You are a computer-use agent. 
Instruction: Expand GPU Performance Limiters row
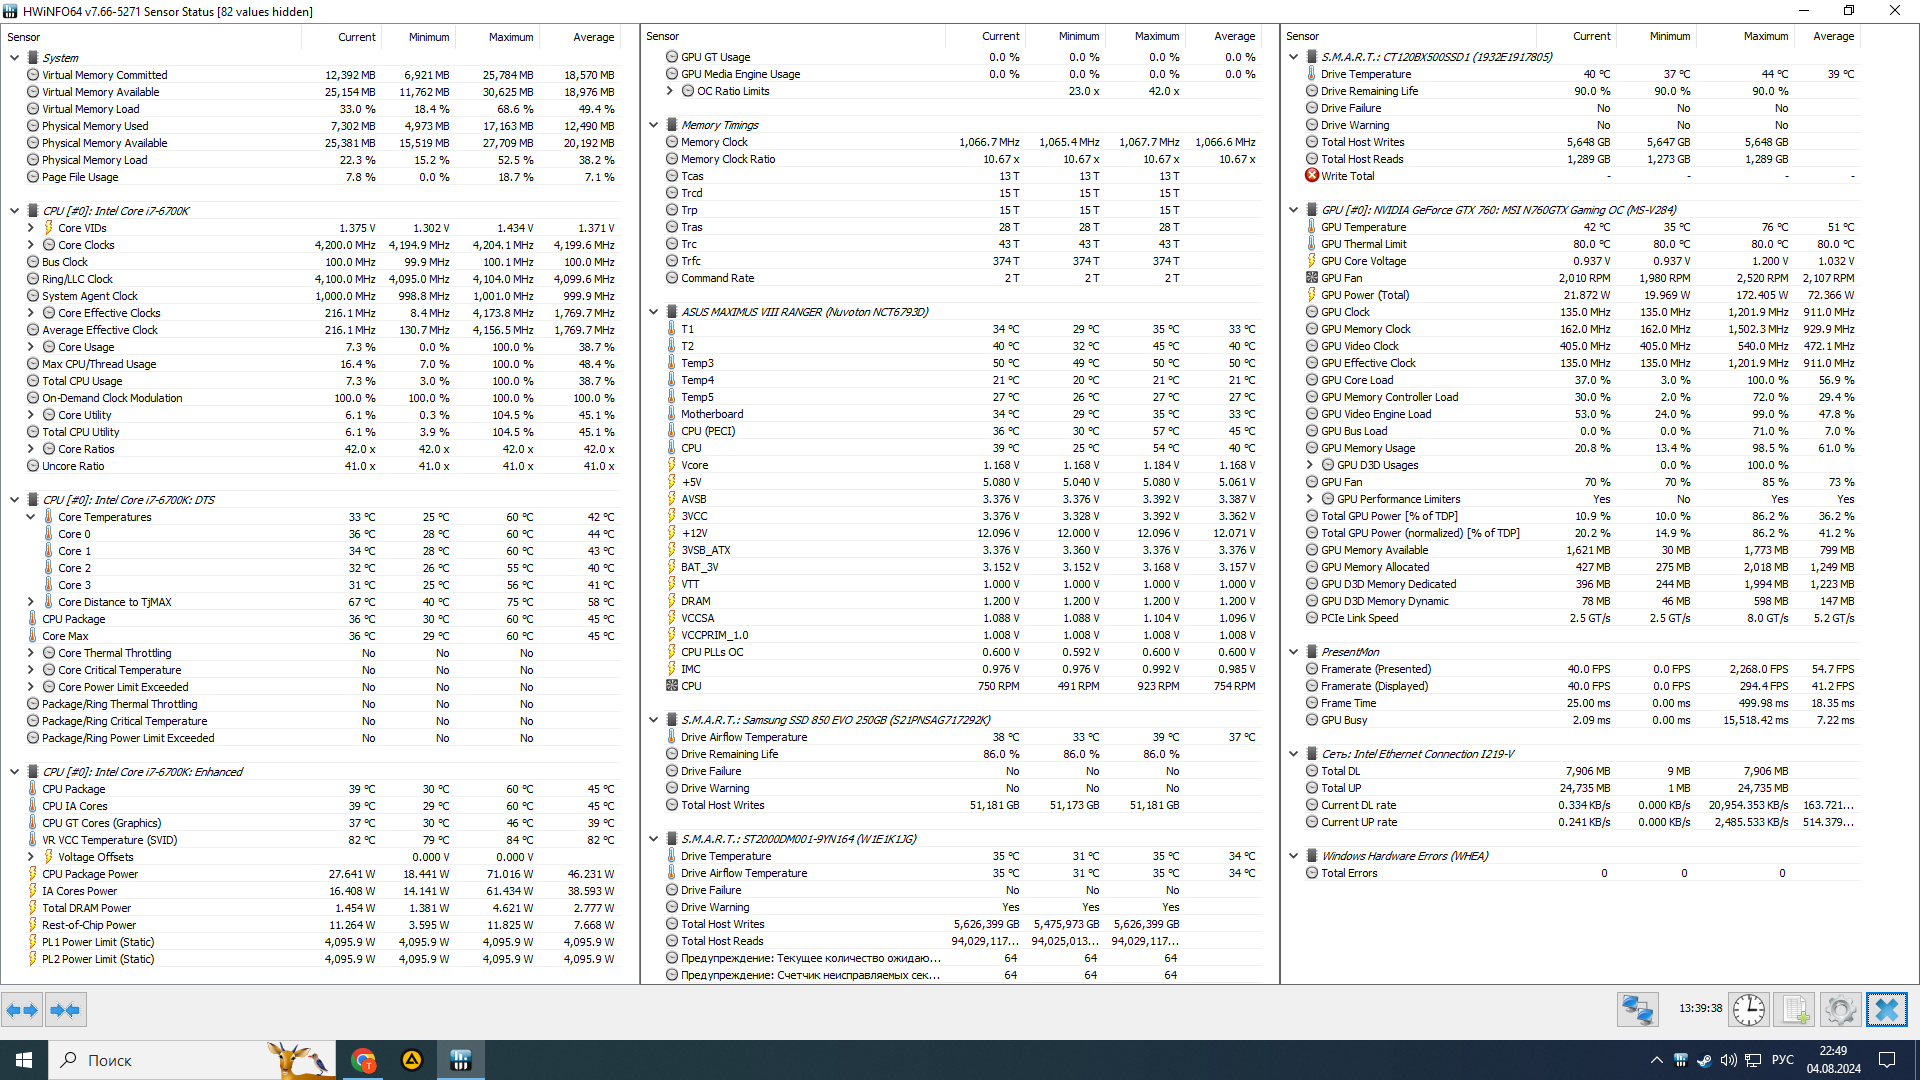1310,499
